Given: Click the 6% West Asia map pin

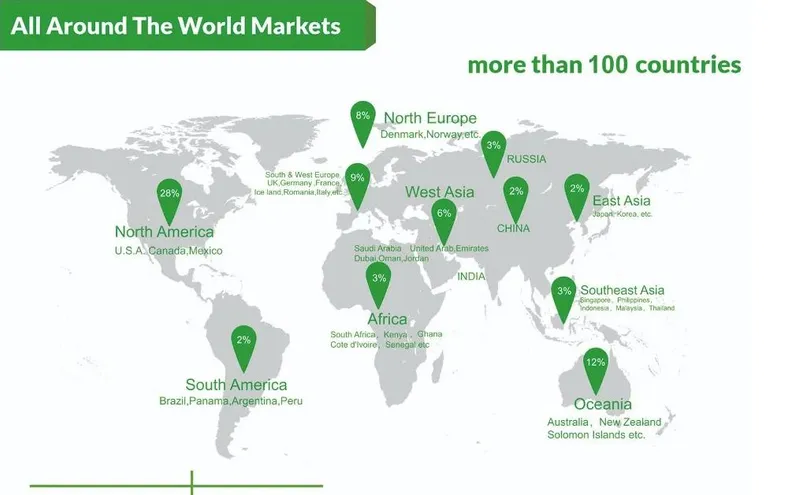Looking at the screenshot, I should click(x=444, y=215).
